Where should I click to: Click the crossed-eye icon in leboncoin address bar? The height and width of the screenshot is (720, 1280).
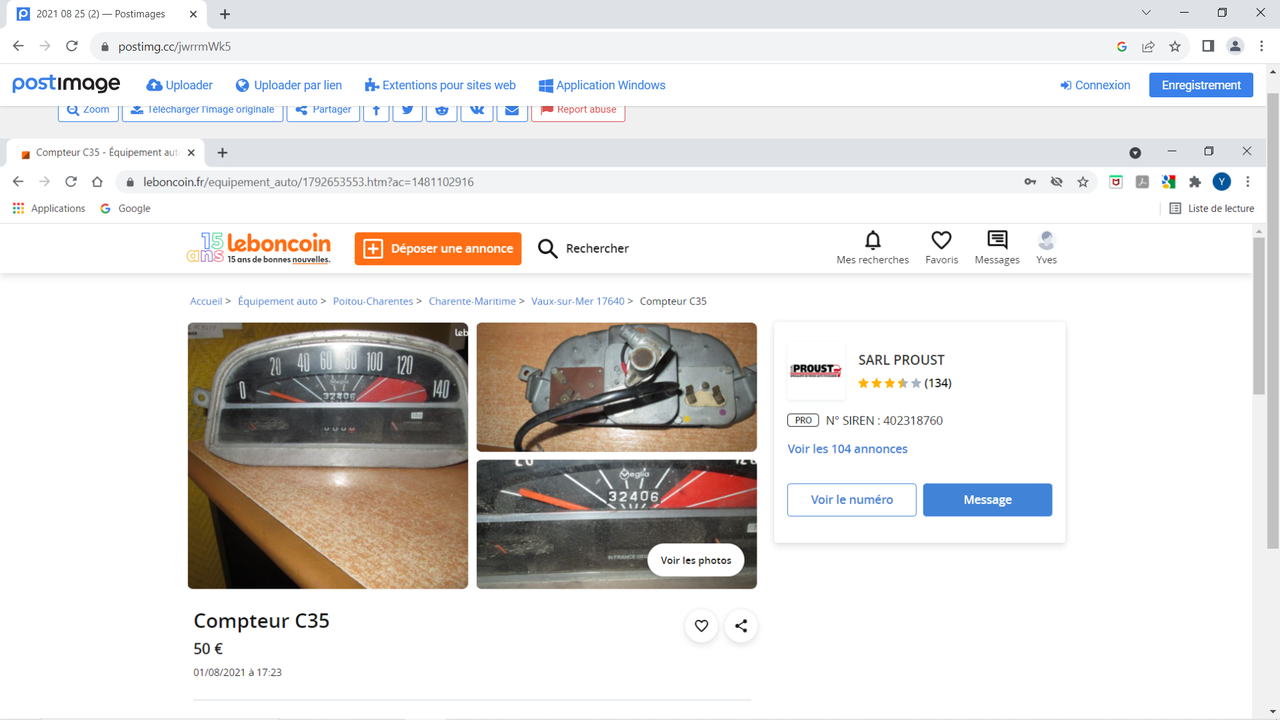[1056, 182]
